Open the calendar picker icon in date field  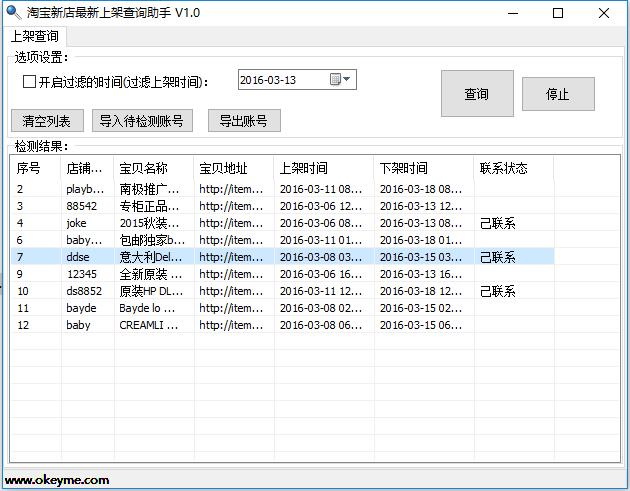click(x=335, y=79)
